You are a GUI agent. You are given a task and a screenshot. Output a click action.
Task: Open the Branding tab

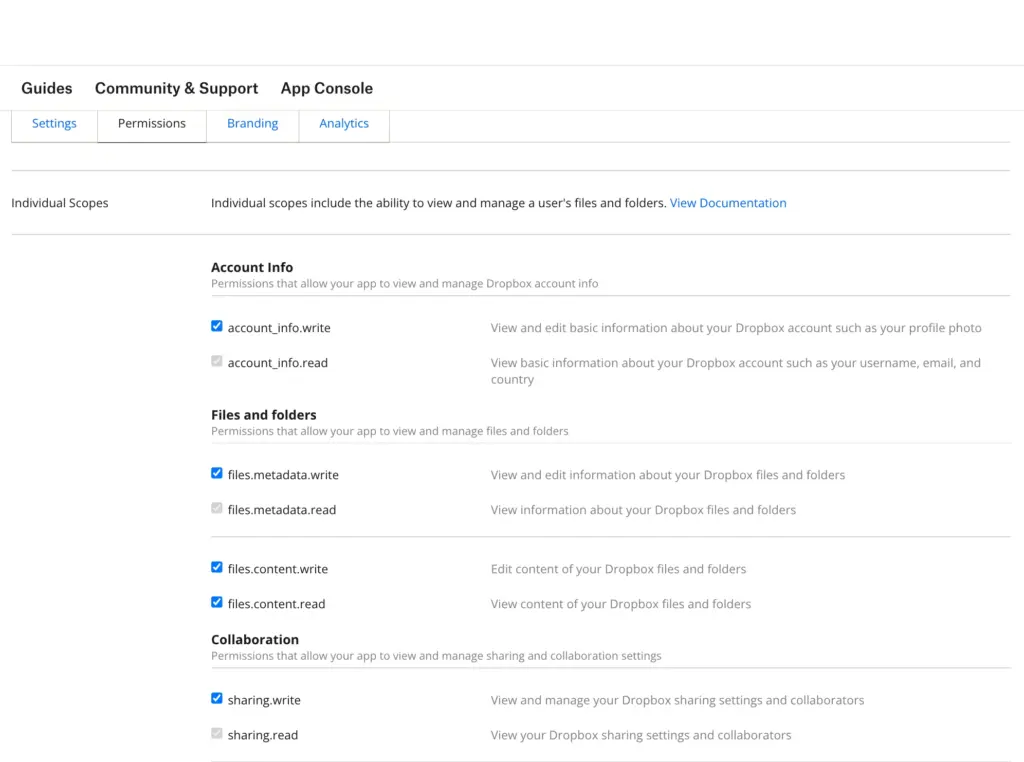click(252, 123)
